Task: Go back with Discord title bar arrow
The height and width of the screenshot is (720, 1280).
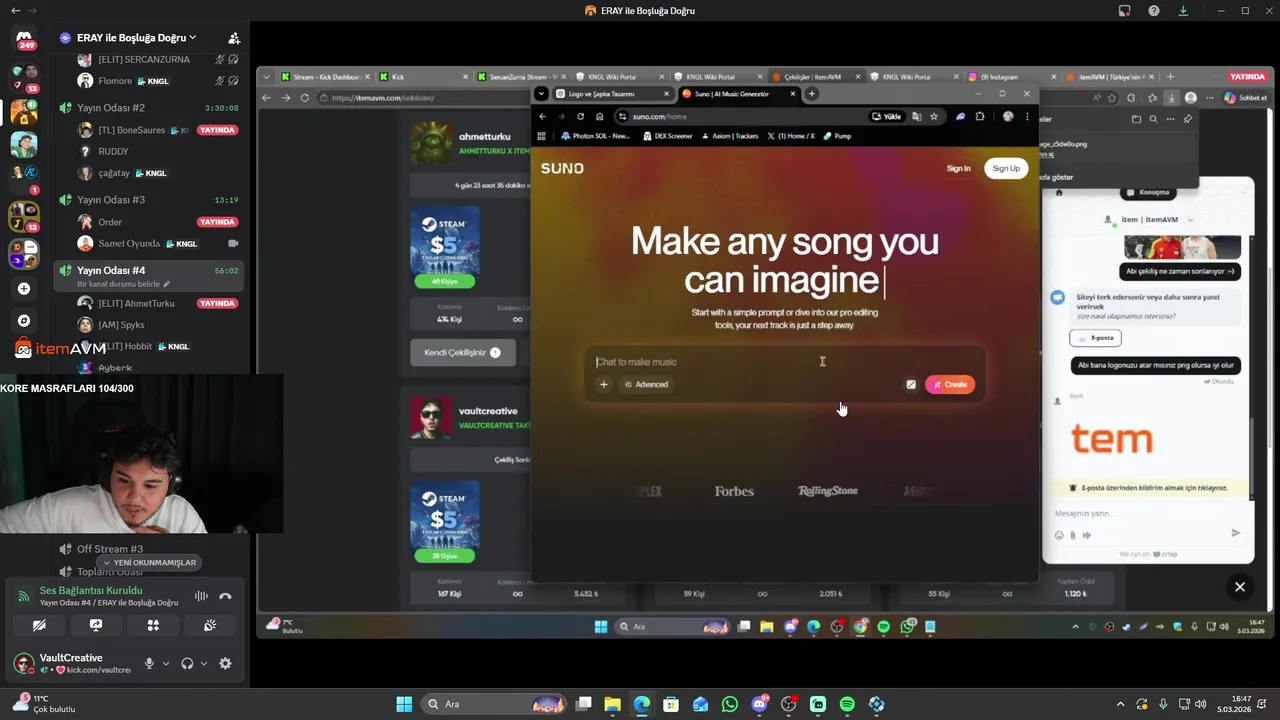Action: pos(15,11)
